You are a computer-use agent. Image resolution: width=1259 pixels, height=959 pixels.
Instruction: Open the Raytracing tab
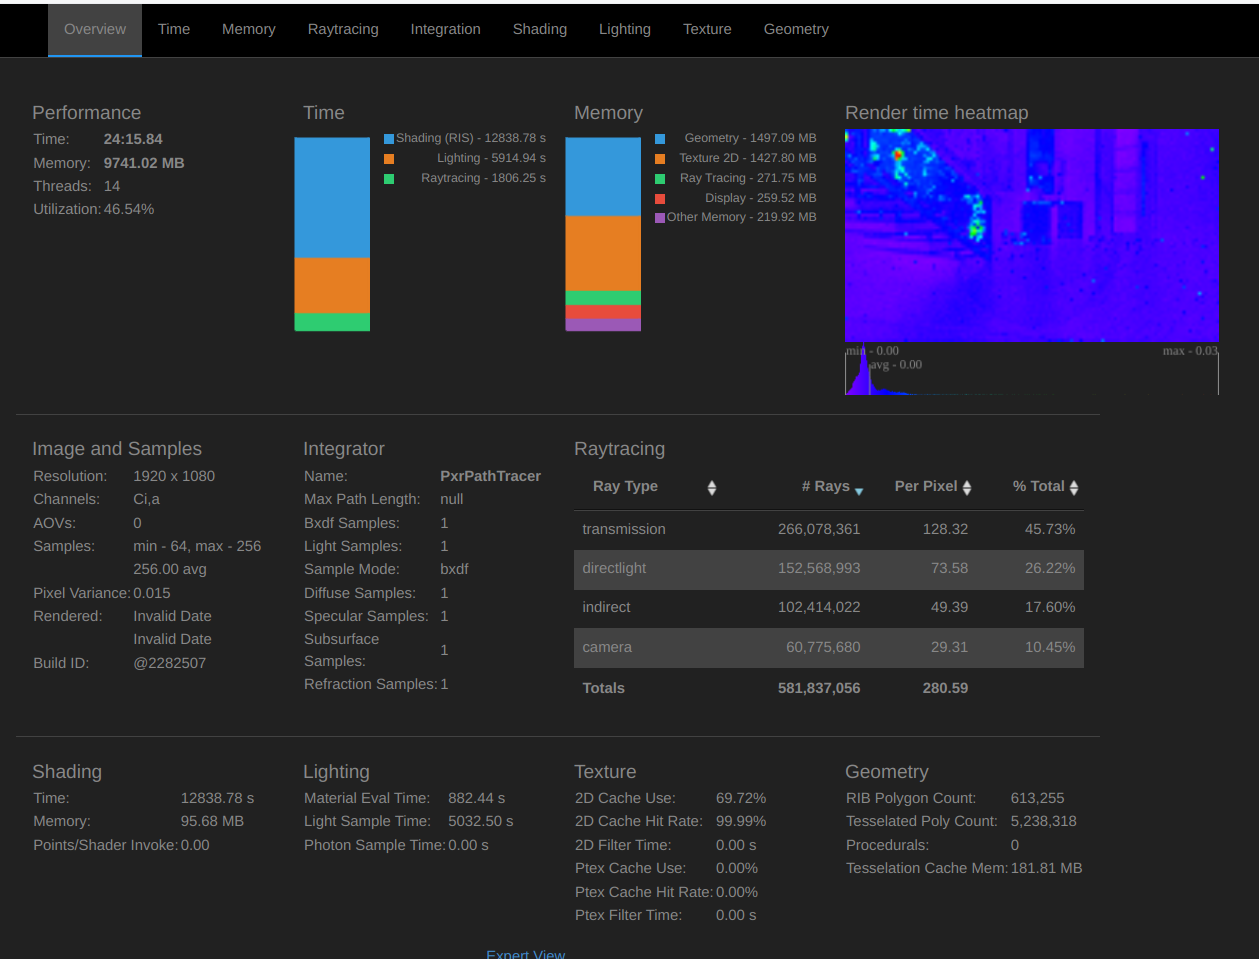(343, 30)
